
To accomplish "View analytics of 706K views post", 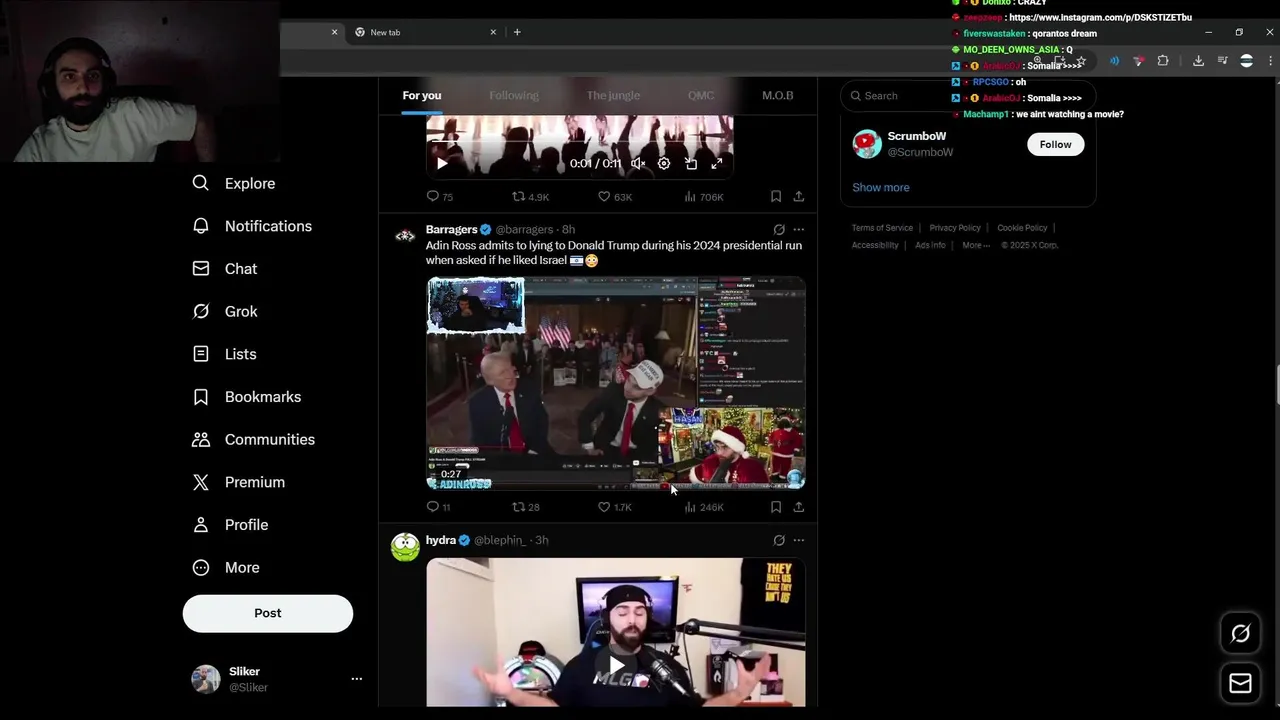I will [x=704, y=197].
